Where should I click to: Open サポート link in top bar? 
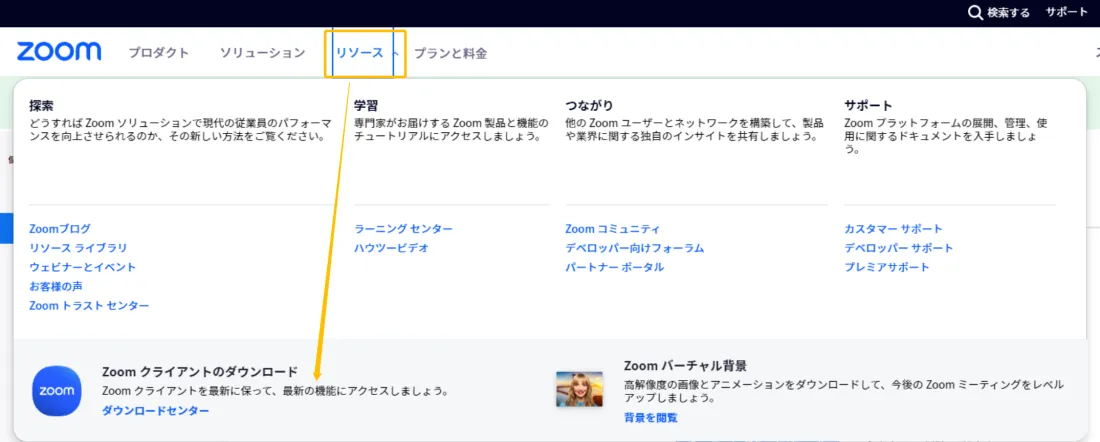1066,13
